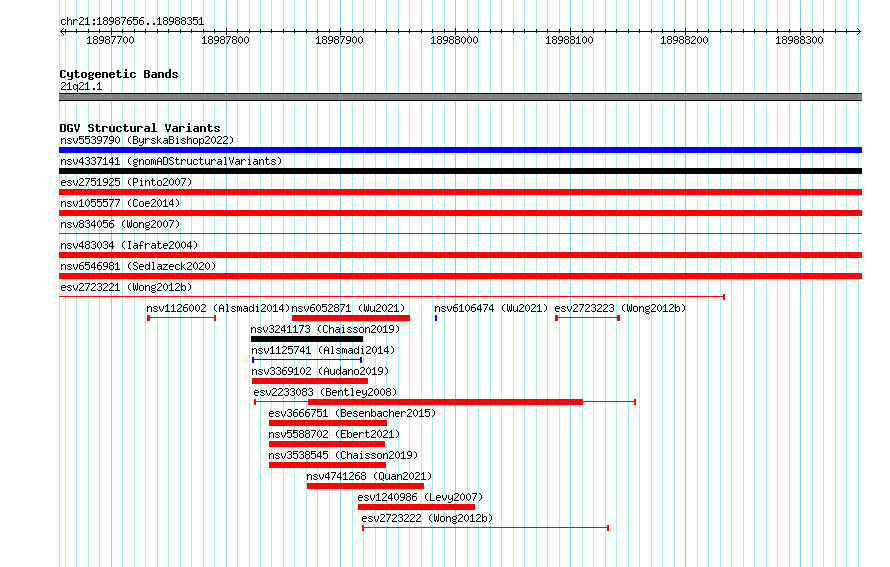The width and height of the screenshot is (890, 567).
Task: Click the chr21:18987656..18988351 range text
Action: (x=132, y=21)
